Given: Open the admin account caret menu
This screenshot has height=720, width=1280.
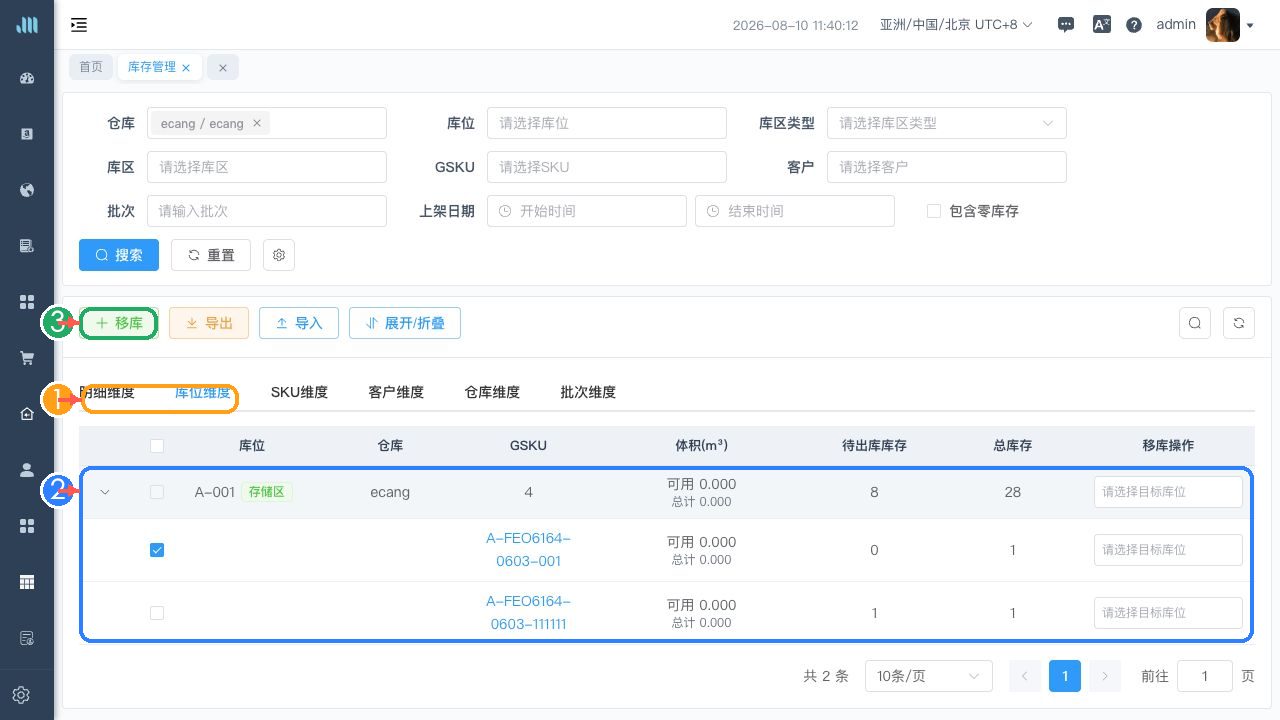Looking at the screenshot, I should click(x=1250, y=26).
